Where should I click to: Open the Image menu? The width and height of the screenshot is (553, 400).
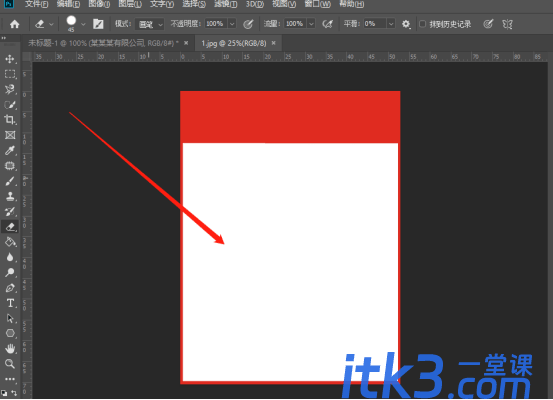tap(99, 4)
